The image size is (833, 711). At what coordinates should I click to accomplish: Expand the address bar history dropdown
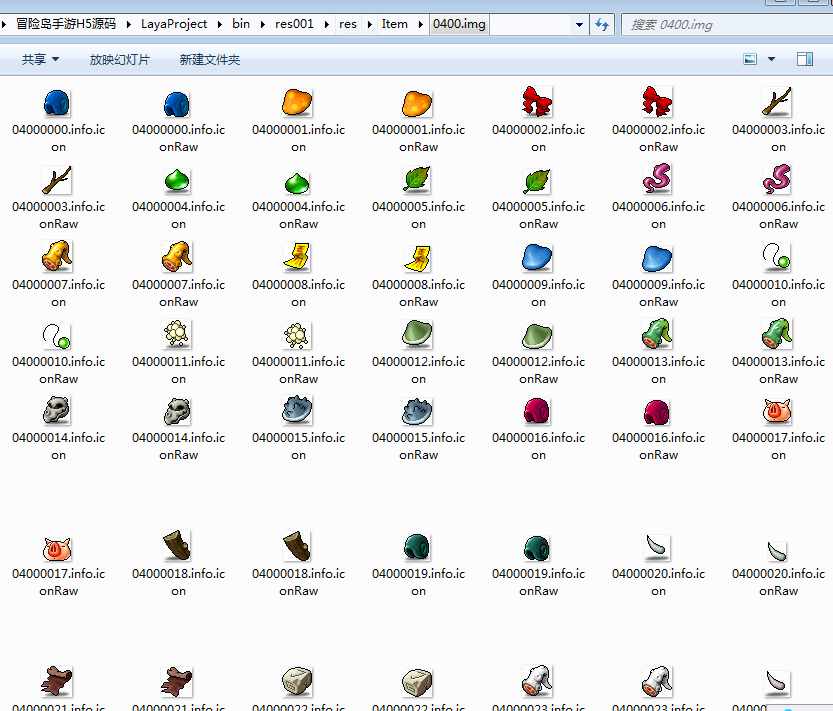pyautogui.click(x=580, y=24)
